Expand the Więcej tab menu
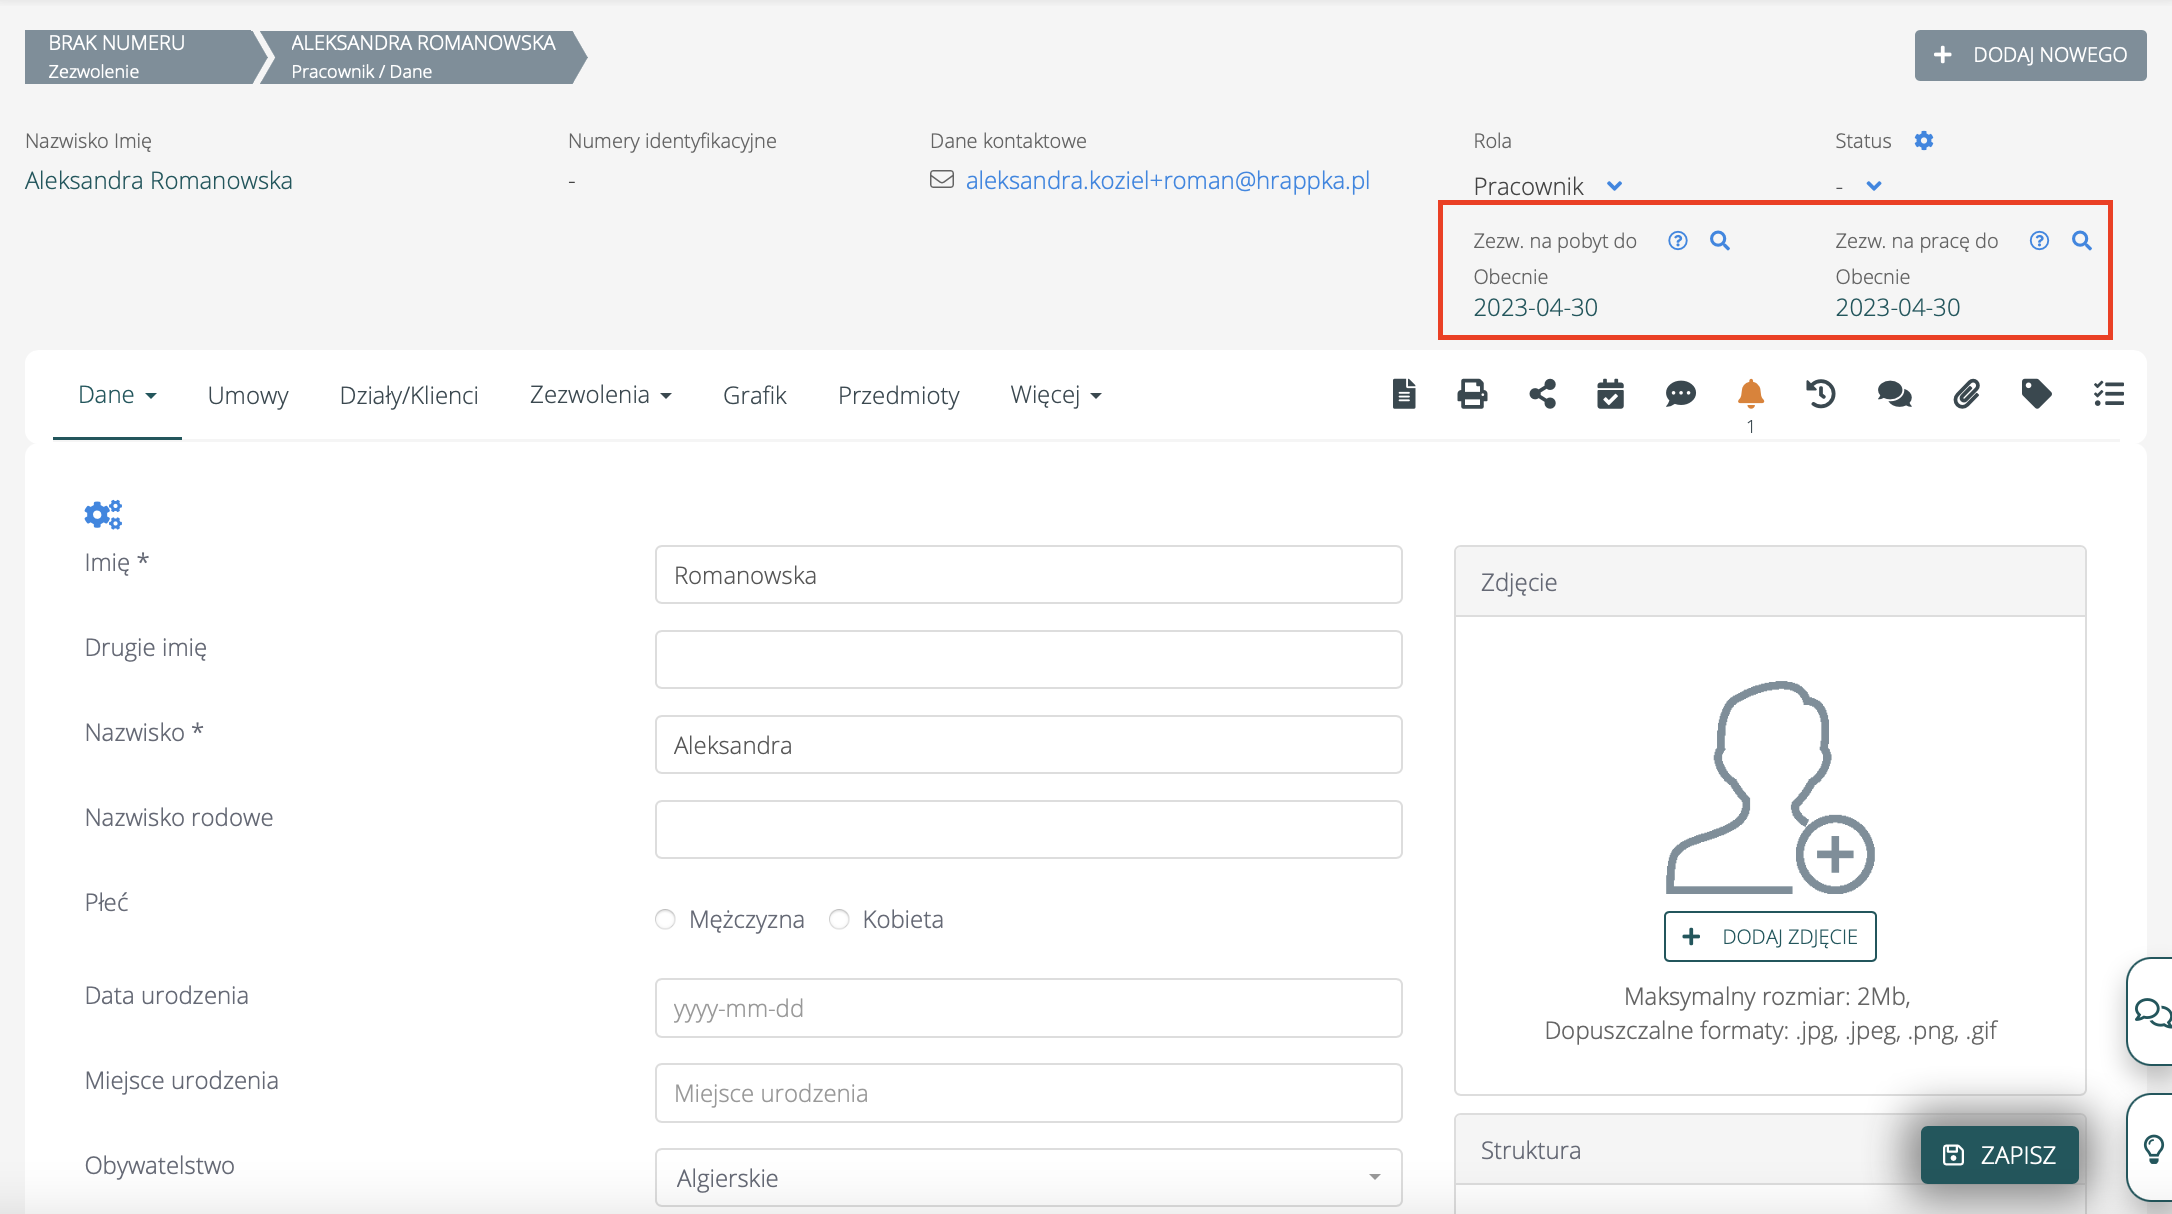Screen dimensions: 2172x1214 coord(1055,395)
